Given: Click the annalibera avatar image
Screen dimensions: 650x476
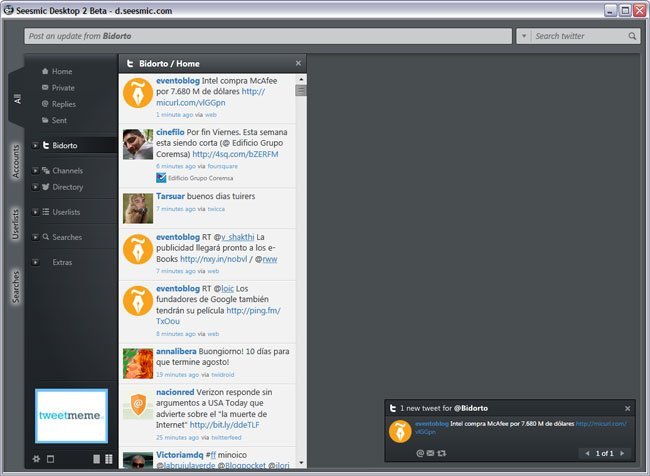Looking at the screenshot, I should coord(138,364).
